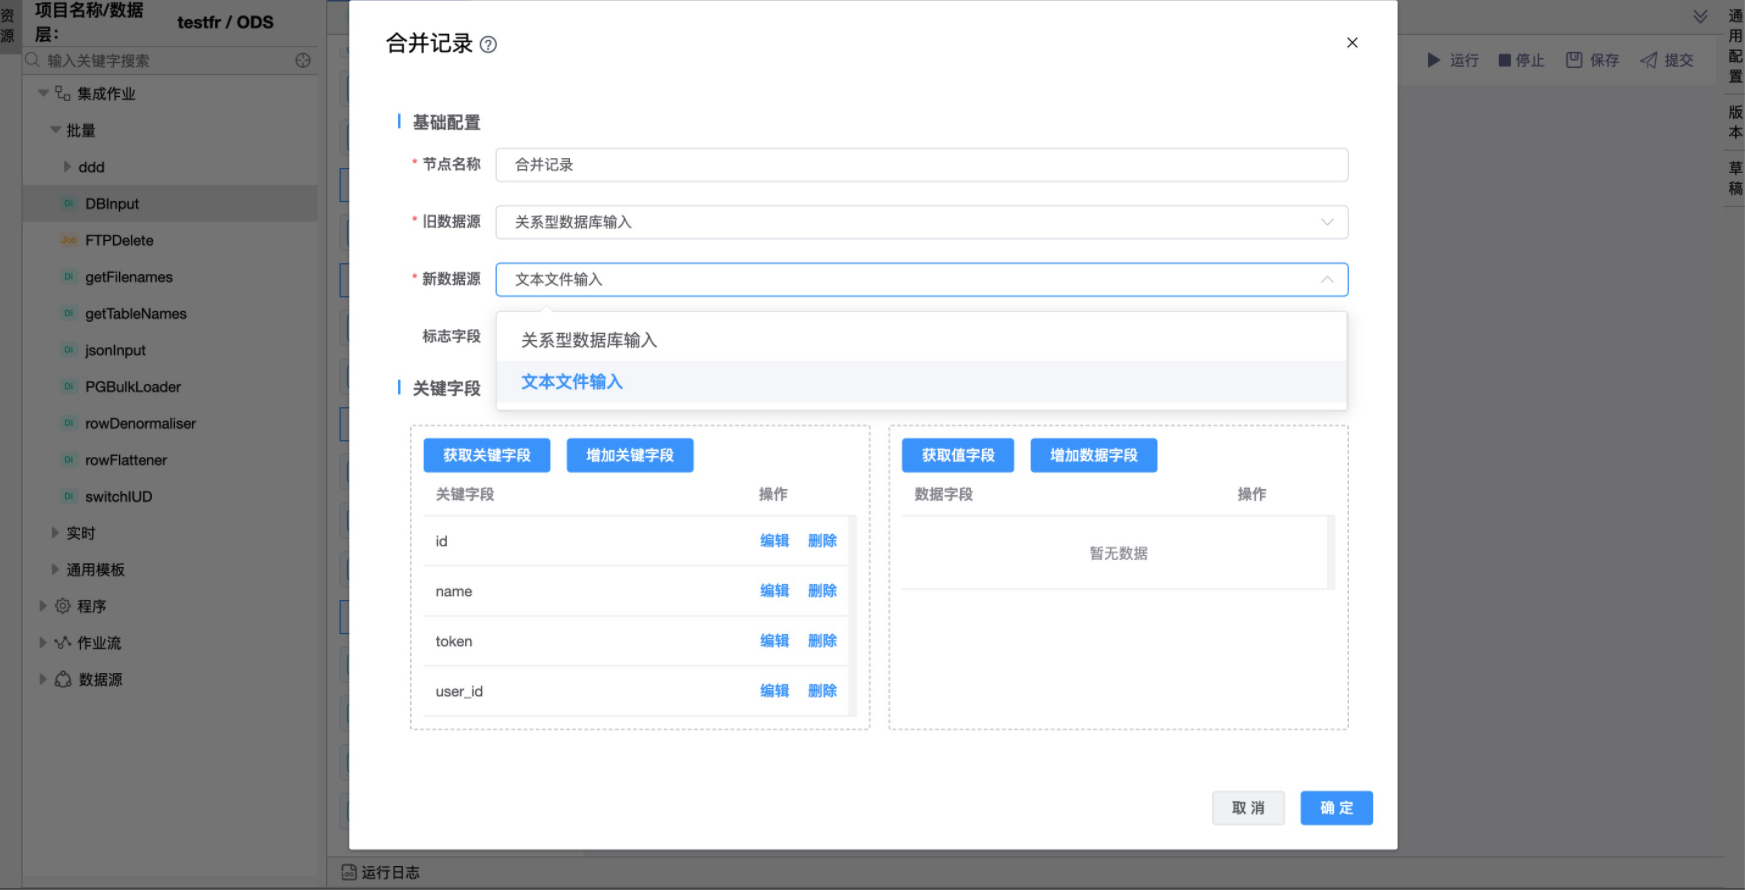Collapse the 新数据源 dropdown
Screen dimensions: 1745x890
[x=1327, y=280]
